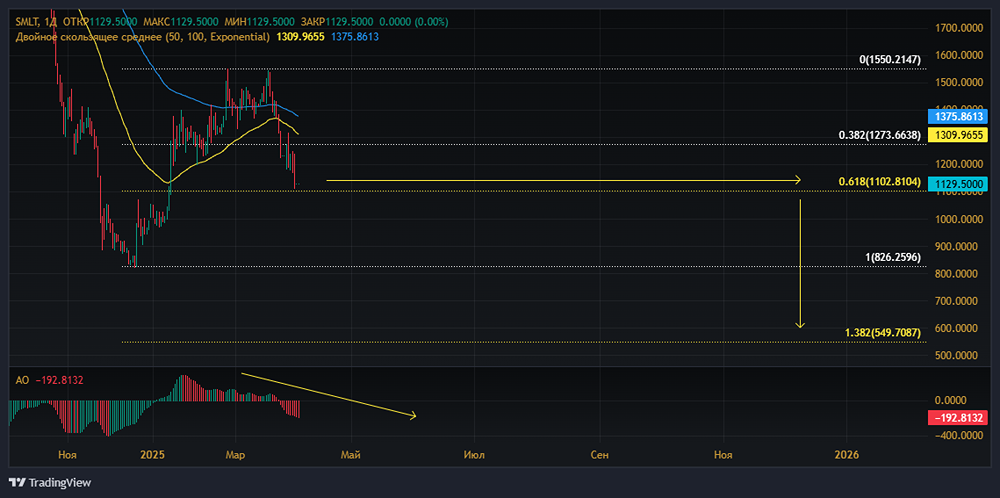Click the cyan 1129.5000 current price tag

pos(958,184)
